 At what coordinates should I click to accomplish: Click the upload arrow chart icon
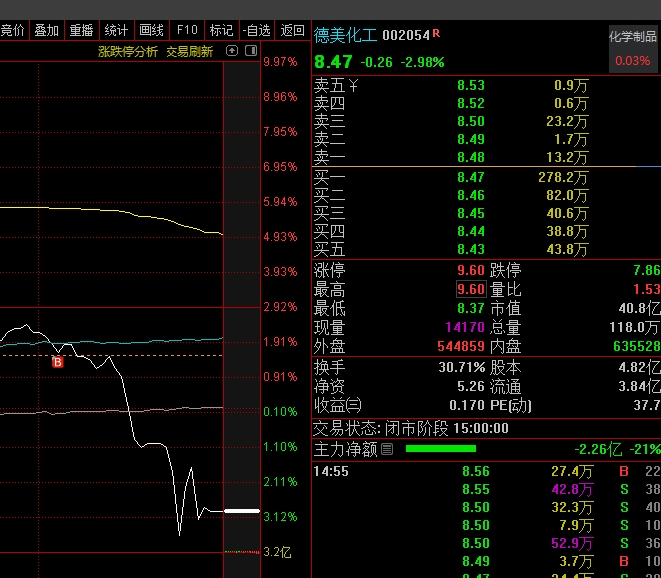[232, 51]
